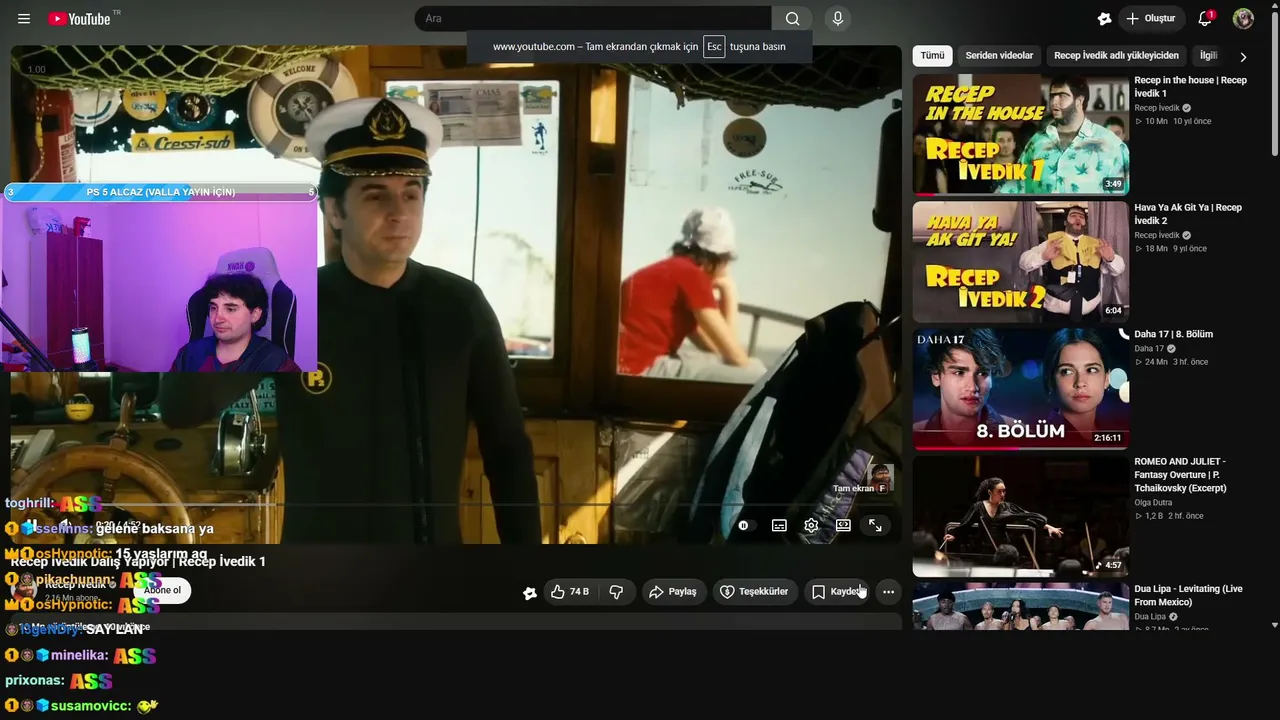Toggle the autoplay switch in the player
Viewport: 1280px width, 720px height.
(743, 526)
